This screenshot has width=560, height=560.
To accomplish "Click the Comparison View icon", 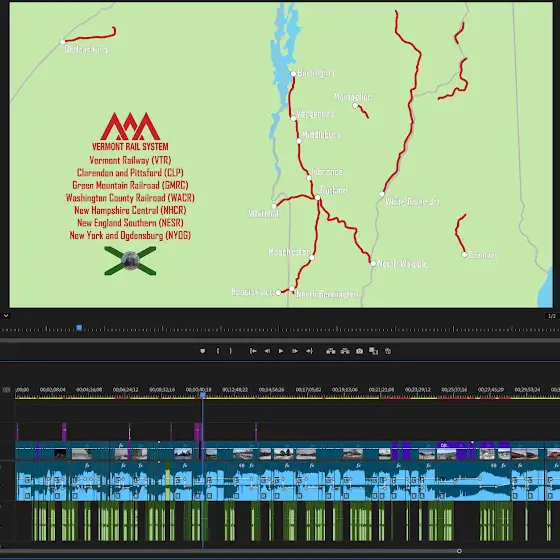I will click(x=373, y=351).
